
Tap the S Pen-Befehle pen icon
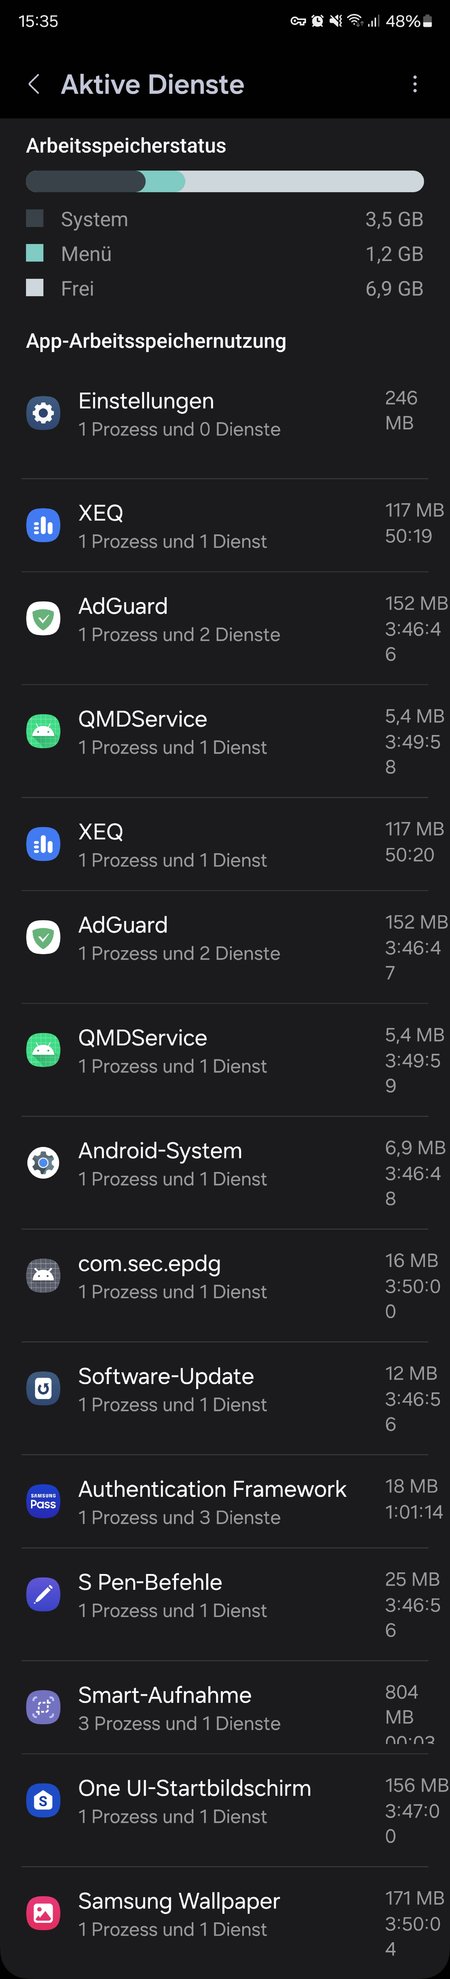[43, 1594]
